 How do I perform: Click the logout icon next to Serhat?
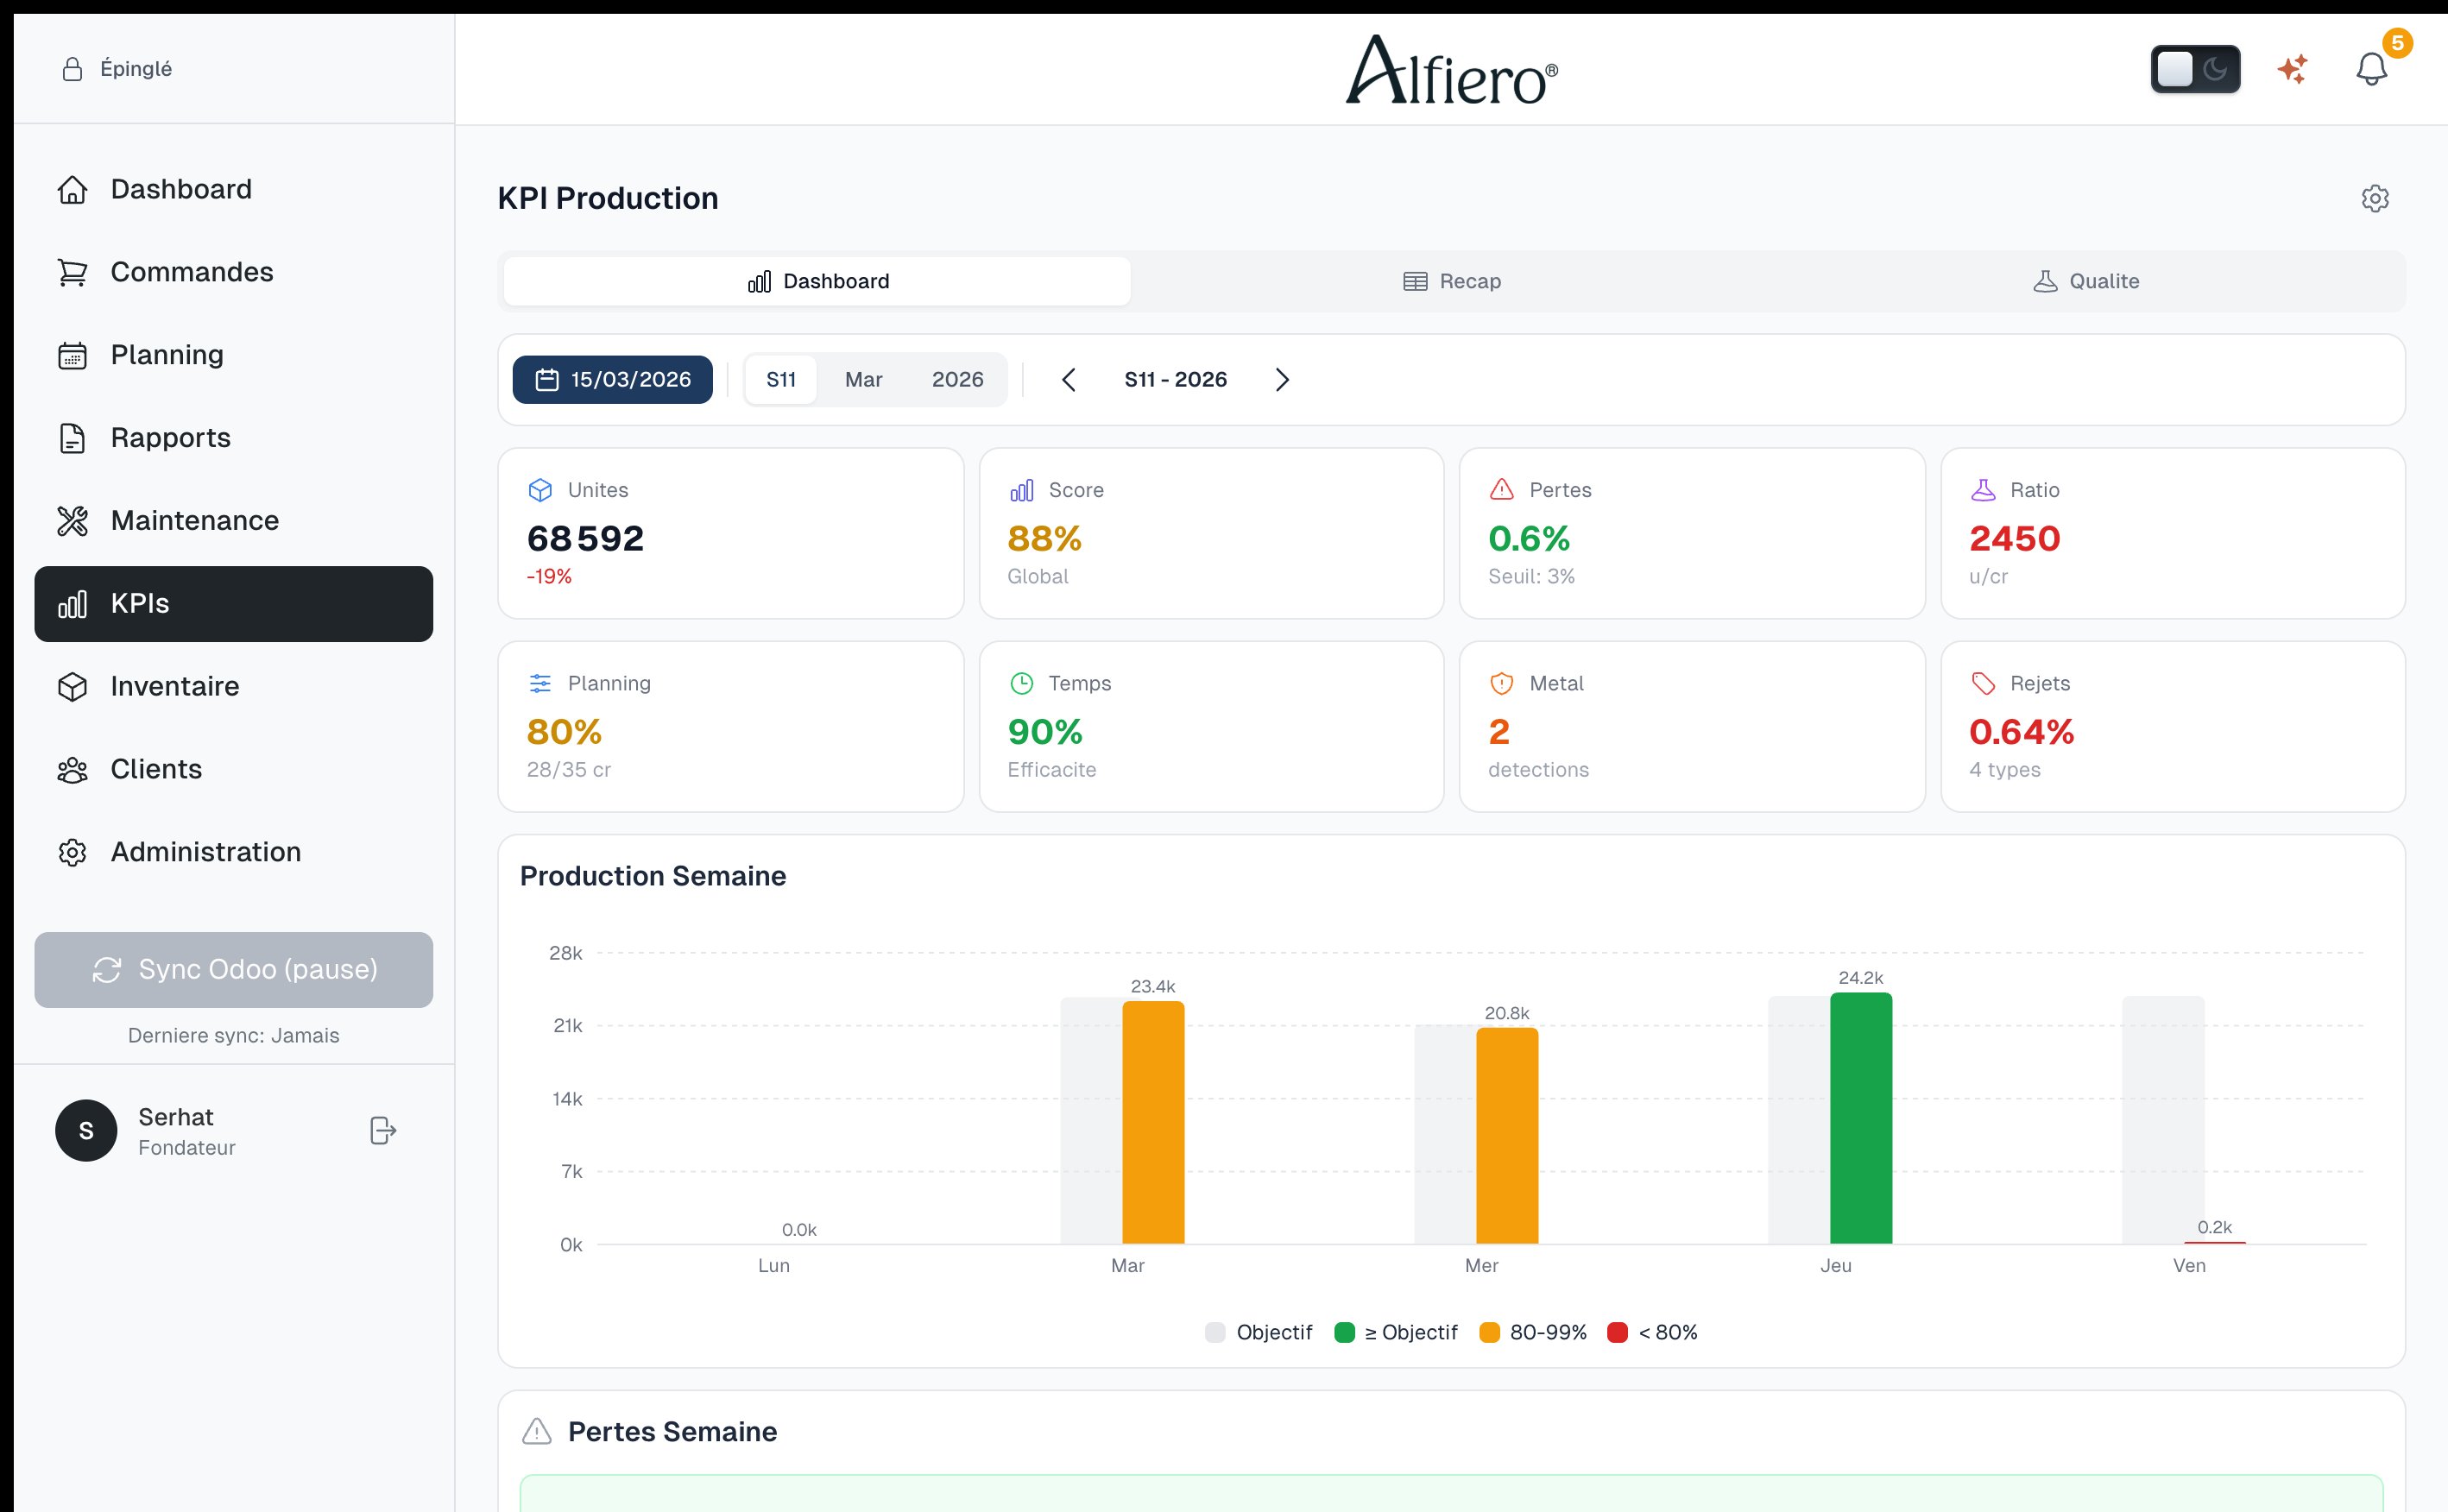pos(383,1130)
